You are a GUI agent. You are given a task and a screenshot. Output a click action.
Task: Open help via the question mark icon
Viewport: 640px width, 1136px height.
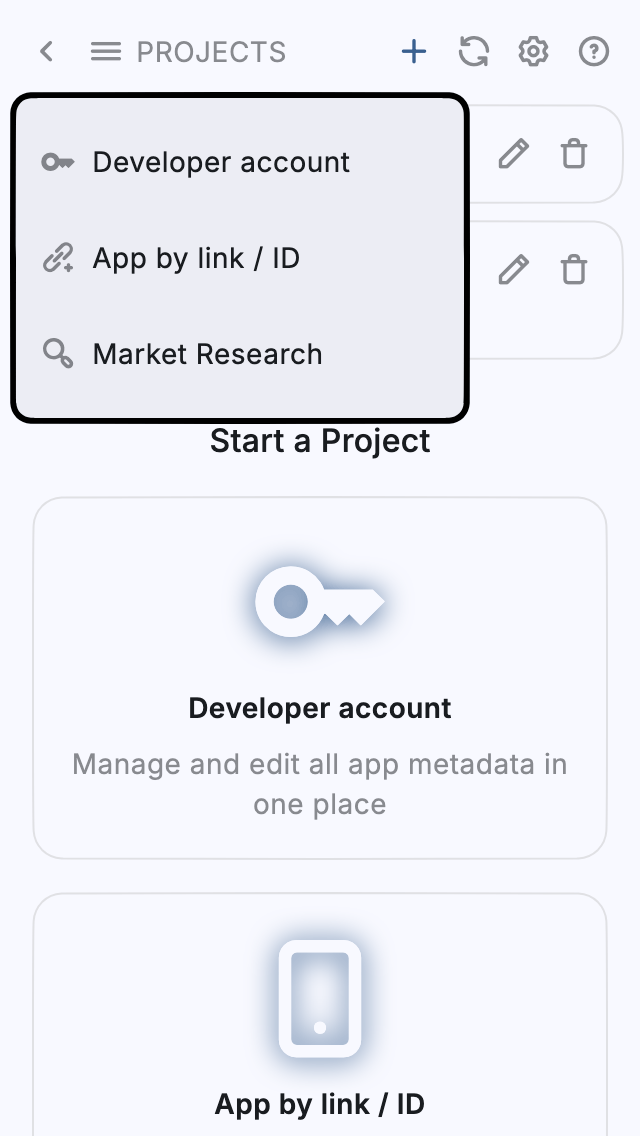click(x=594, y=52)
